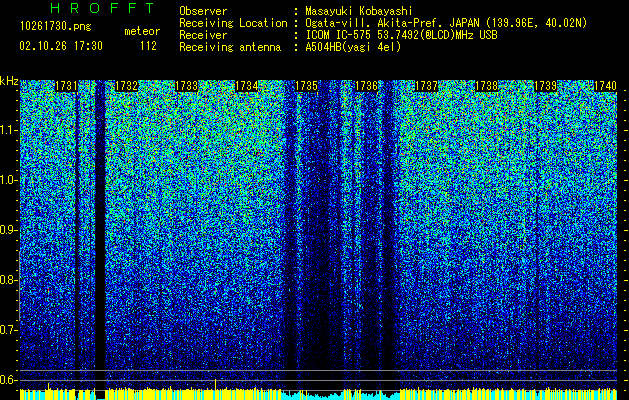Click the 1738 time marker
Viewport: 629px width, 400px height.
[x=486, y=86]
